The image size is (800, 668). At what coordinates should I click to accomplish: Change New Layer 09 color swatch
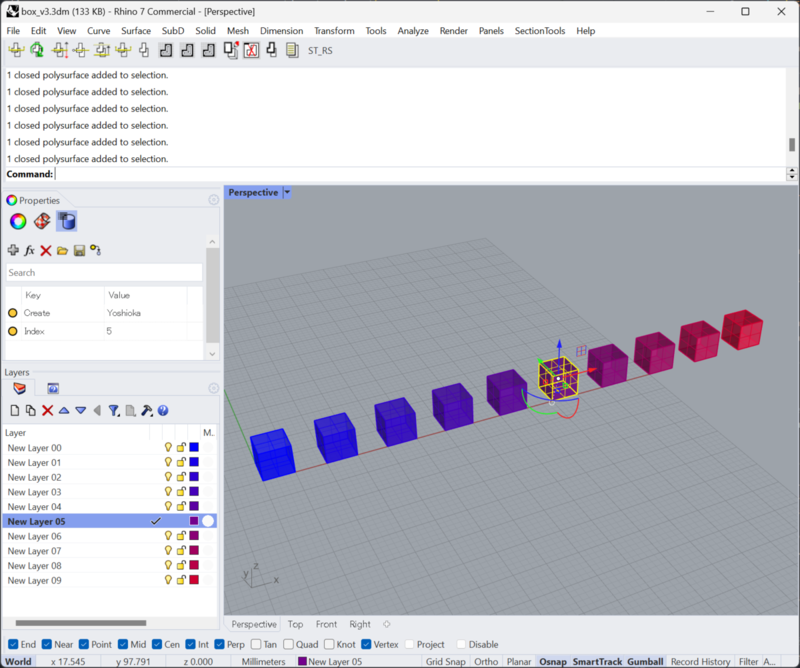point(194,580)
